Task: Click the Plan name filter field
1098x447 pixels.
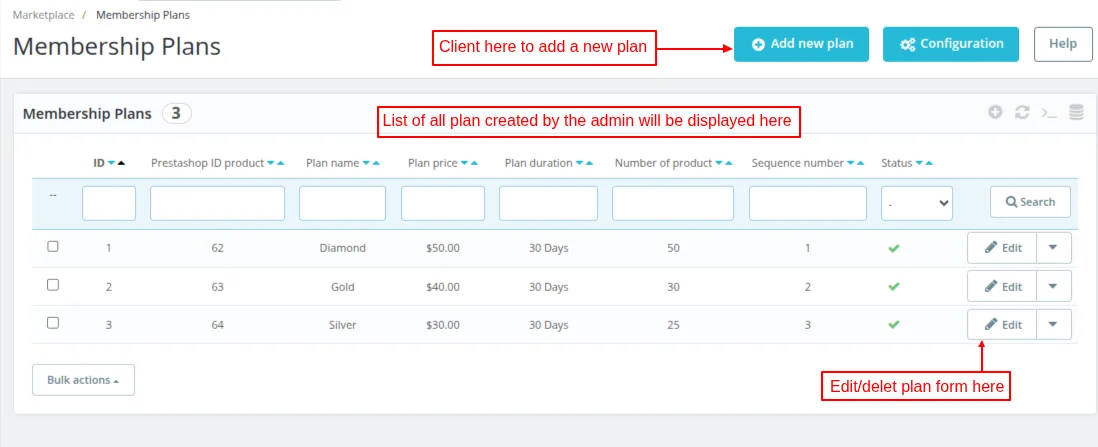Action: tap(342, 203)
